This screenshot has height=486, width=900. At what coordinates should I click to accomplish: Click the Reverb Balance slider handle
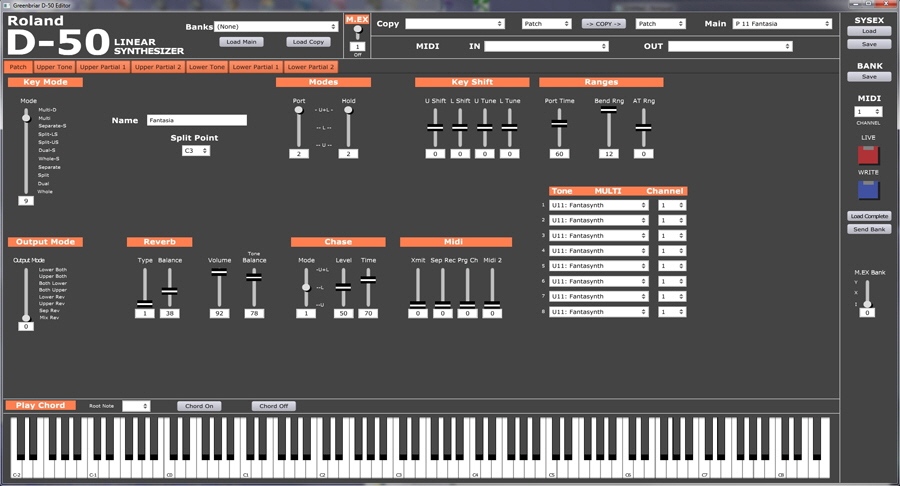tap(169, 291)
